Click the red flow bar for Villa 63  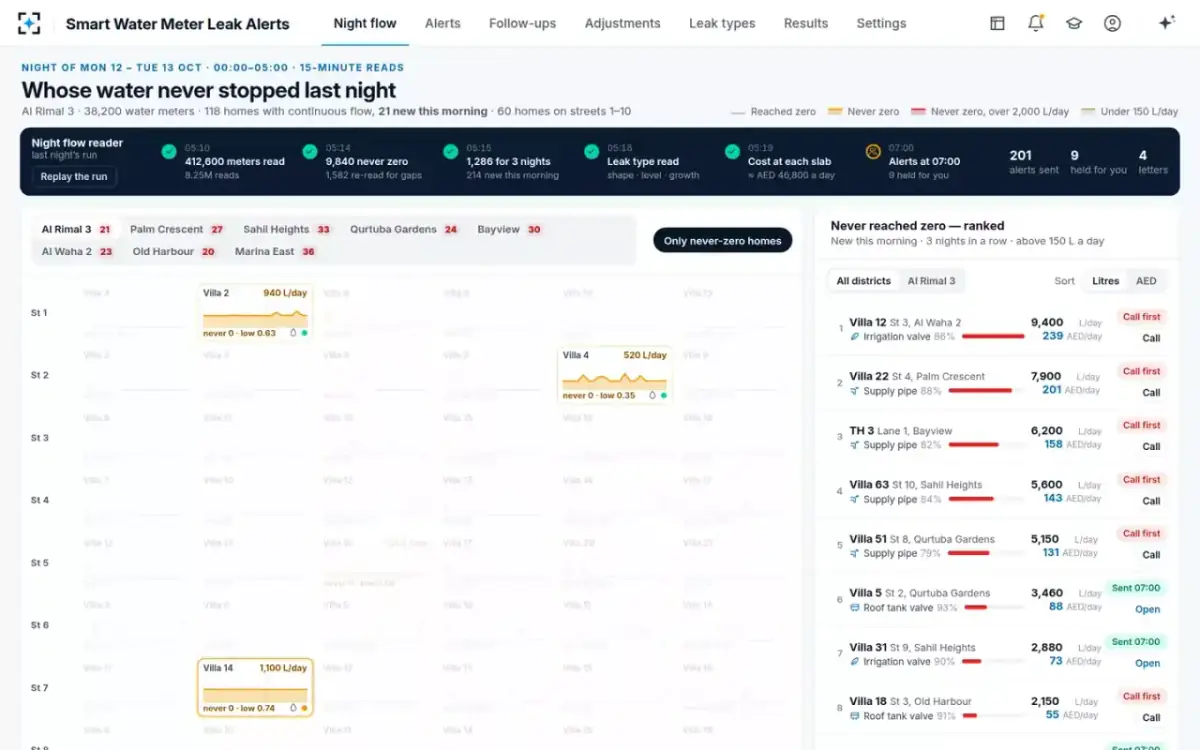pyautogui.click(x=970, y=498)
